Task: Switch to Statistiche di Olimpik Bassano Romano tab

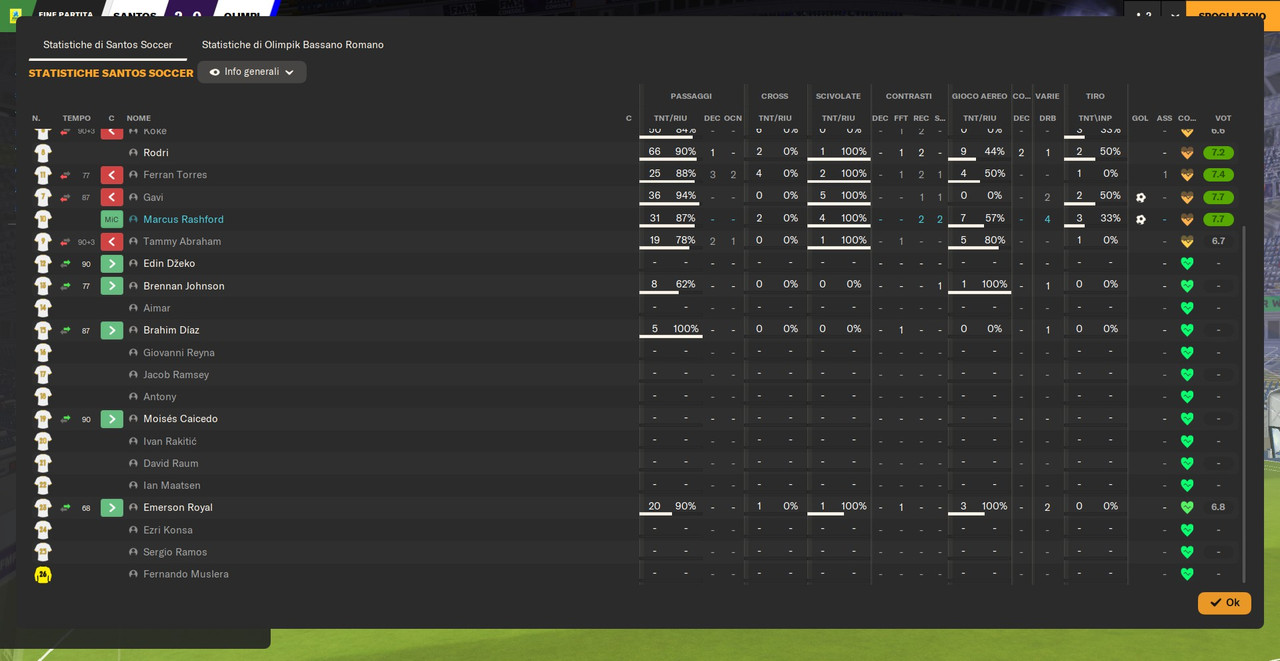Action: coord(293,45)
